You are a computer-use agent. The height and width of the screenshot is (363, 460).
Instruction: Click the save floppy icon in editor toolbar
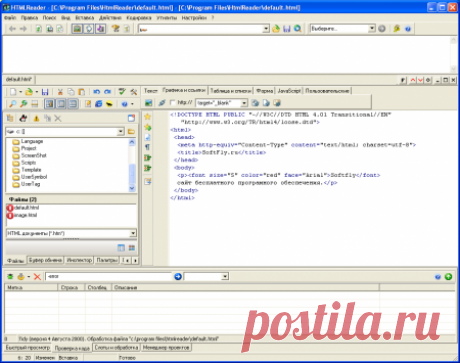click(x=45, y=92)
